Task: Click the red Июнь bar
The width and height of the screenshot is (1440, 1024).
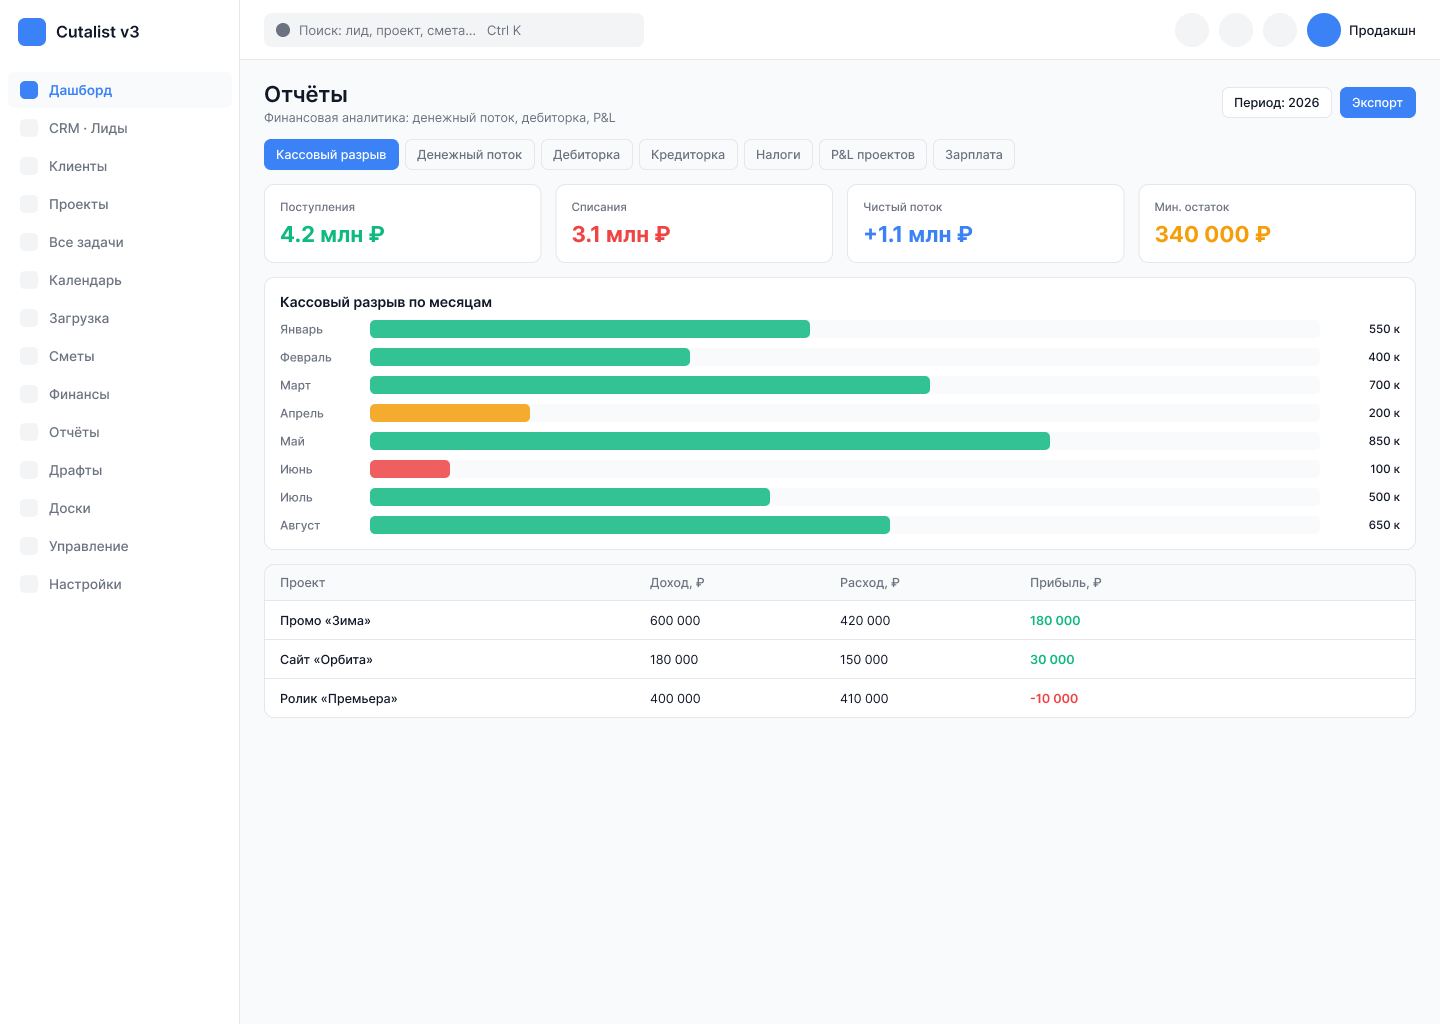Action: point(410,469)
